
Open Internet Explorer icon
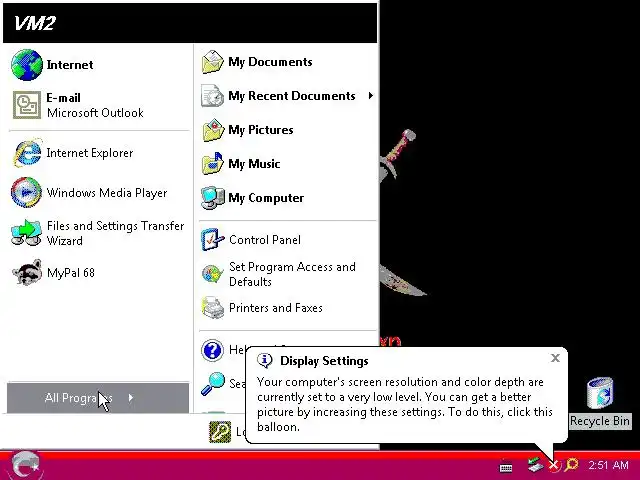coord(27,153)
